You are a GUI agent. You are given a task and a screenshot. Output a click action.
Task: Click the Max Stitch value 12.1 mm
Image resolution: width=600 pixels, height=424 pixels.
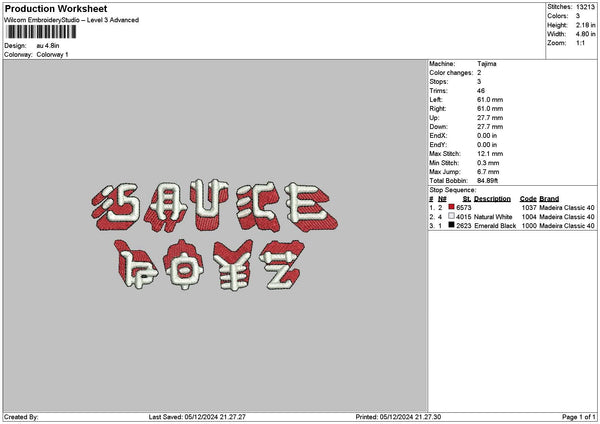(x=490, y=154)
